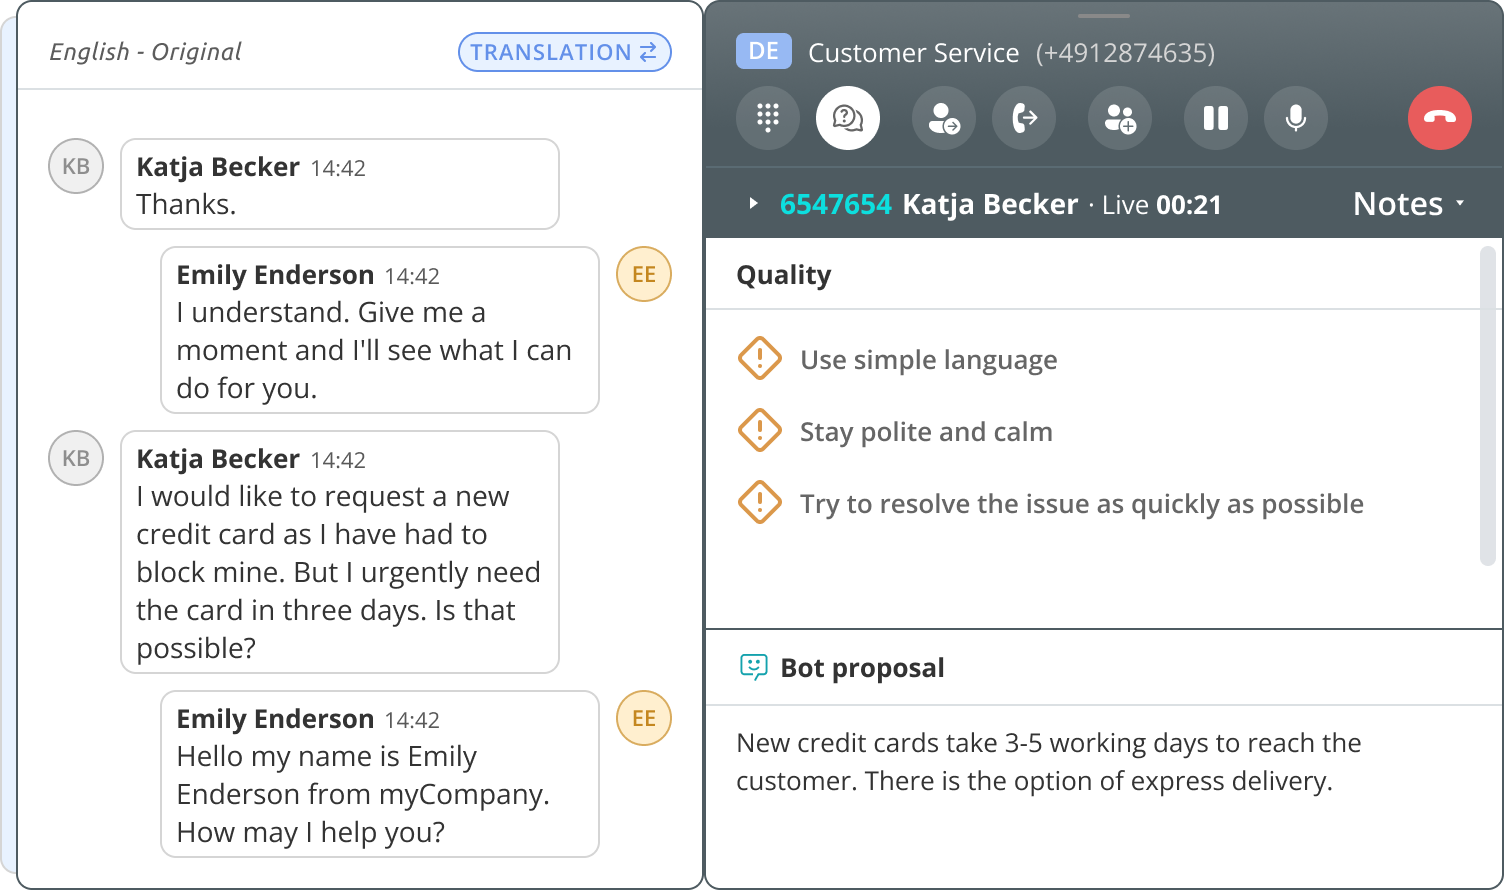
Task: Click the warning icon beside Stay polite and calm
Action: coord(760,430)
